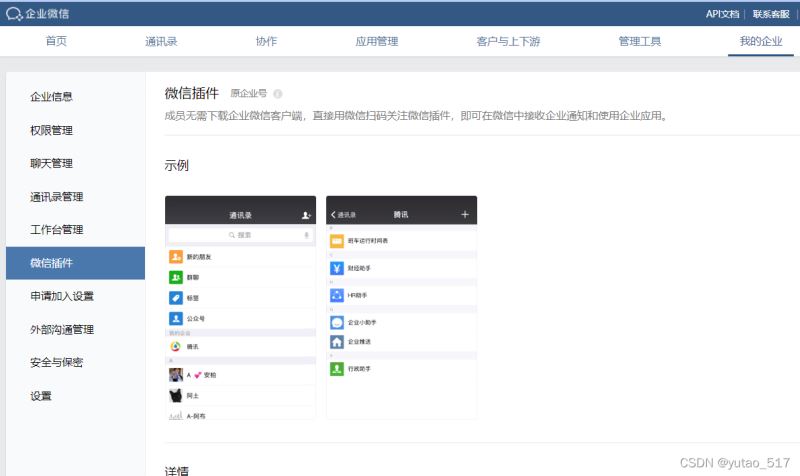Go to the 管理工具 tab
This screenshot has width=800, height=476.
[639, 42]
